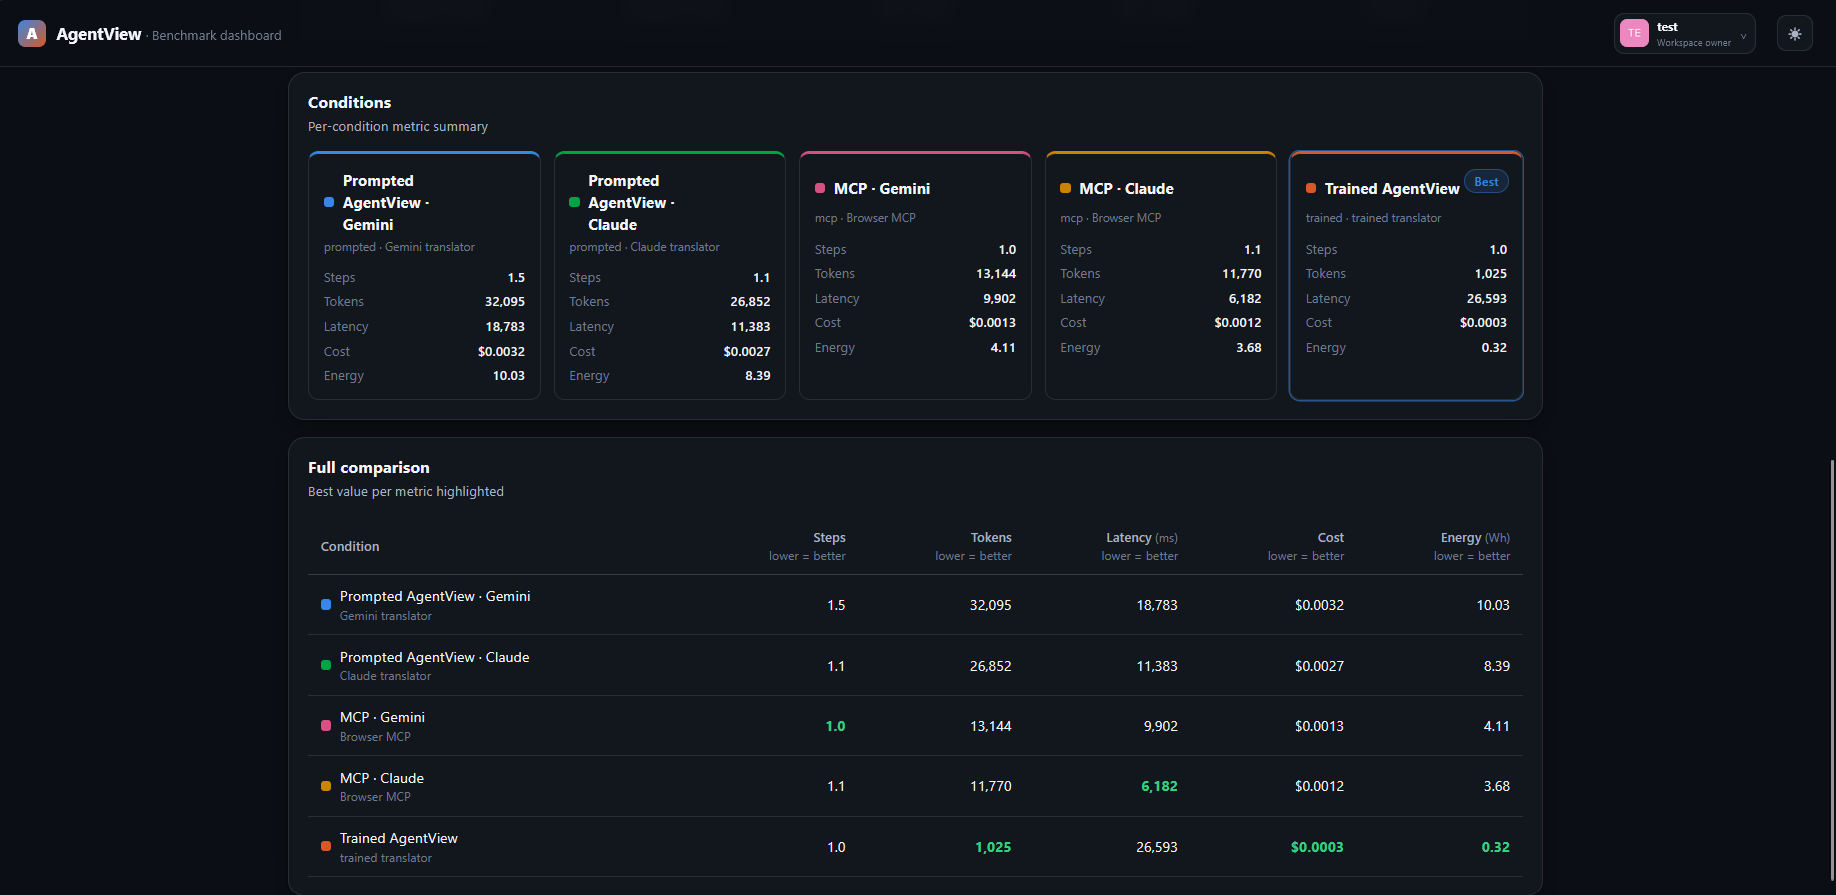Select the MCP · Gemini table row
The image size is (1836, 895).
915,726
